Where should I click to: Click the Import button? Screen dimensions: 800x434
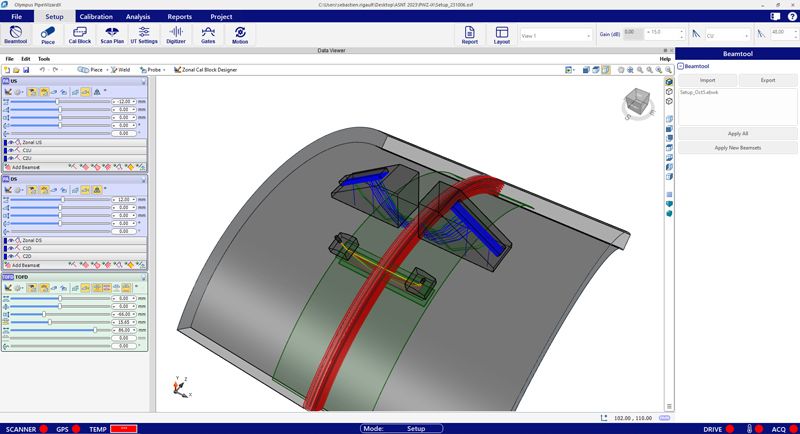[x=707, y=79]
